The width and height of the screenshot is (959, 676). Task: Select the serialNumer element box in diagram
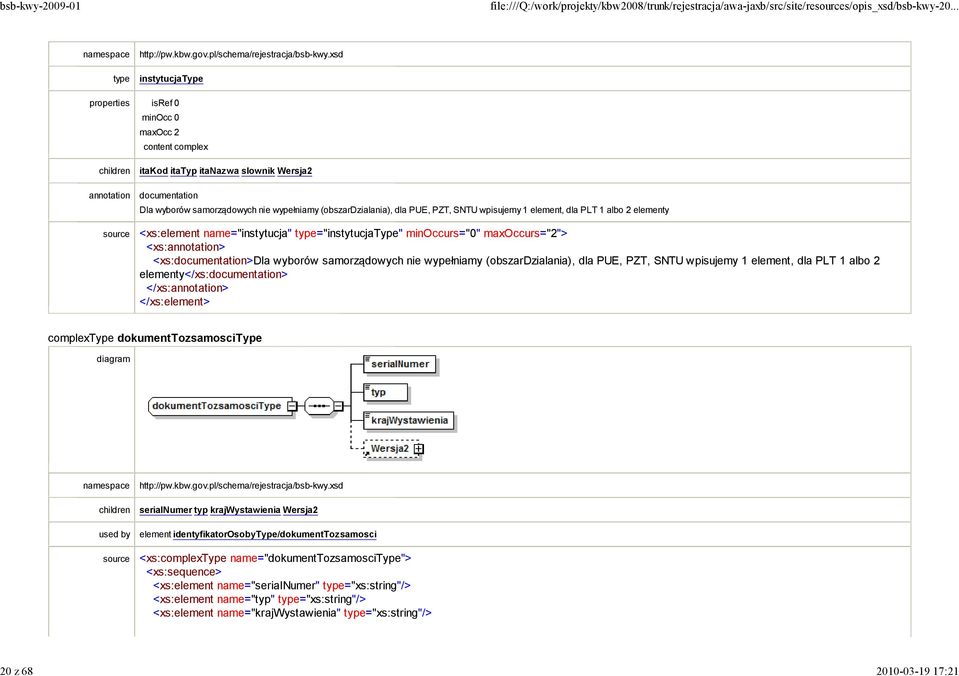coord(400,364)
